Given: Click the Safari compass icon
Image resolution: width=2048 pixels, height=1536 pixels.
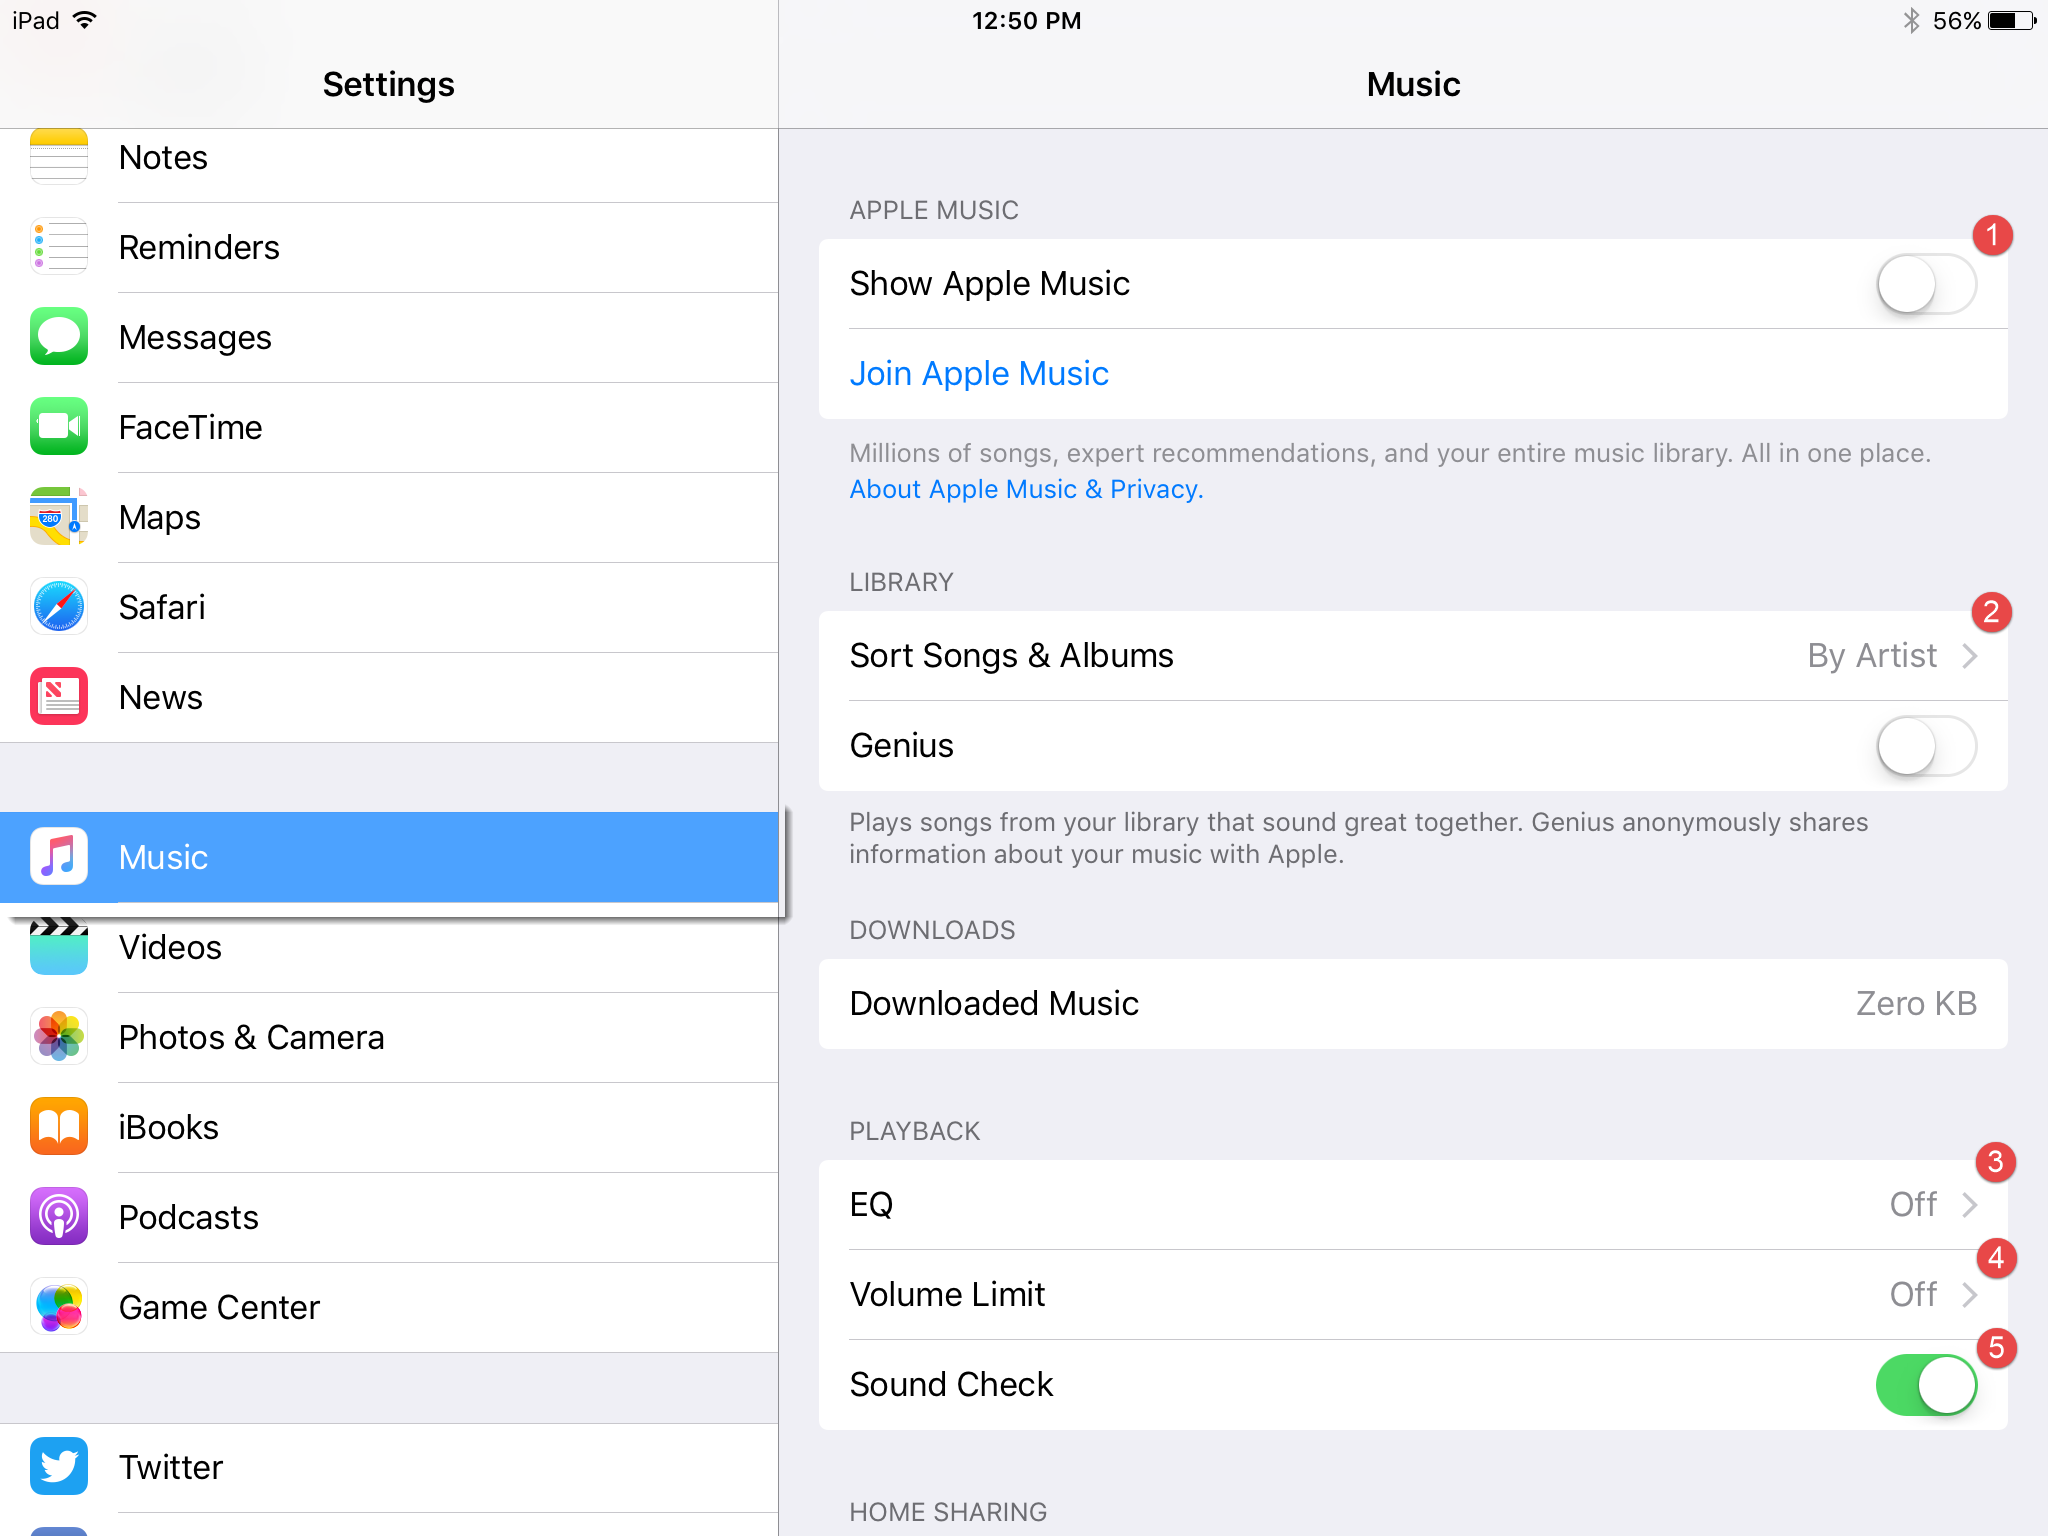Looking at the screenshot, I should point(58,607).
